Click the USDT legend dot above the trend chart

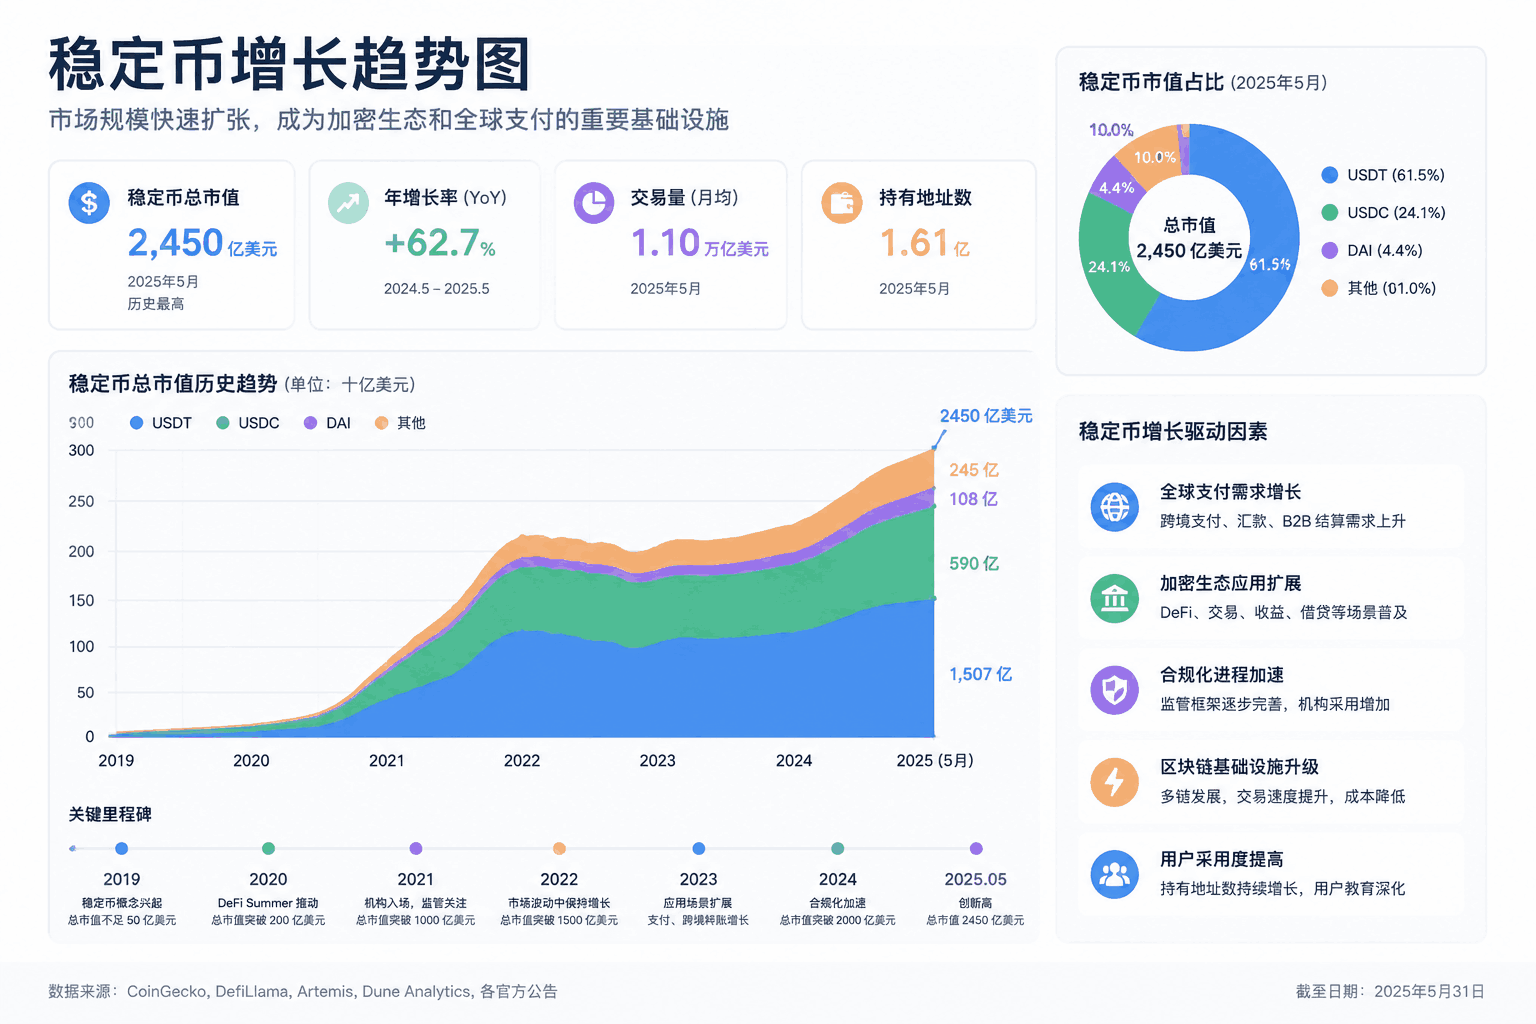point(137,423)
